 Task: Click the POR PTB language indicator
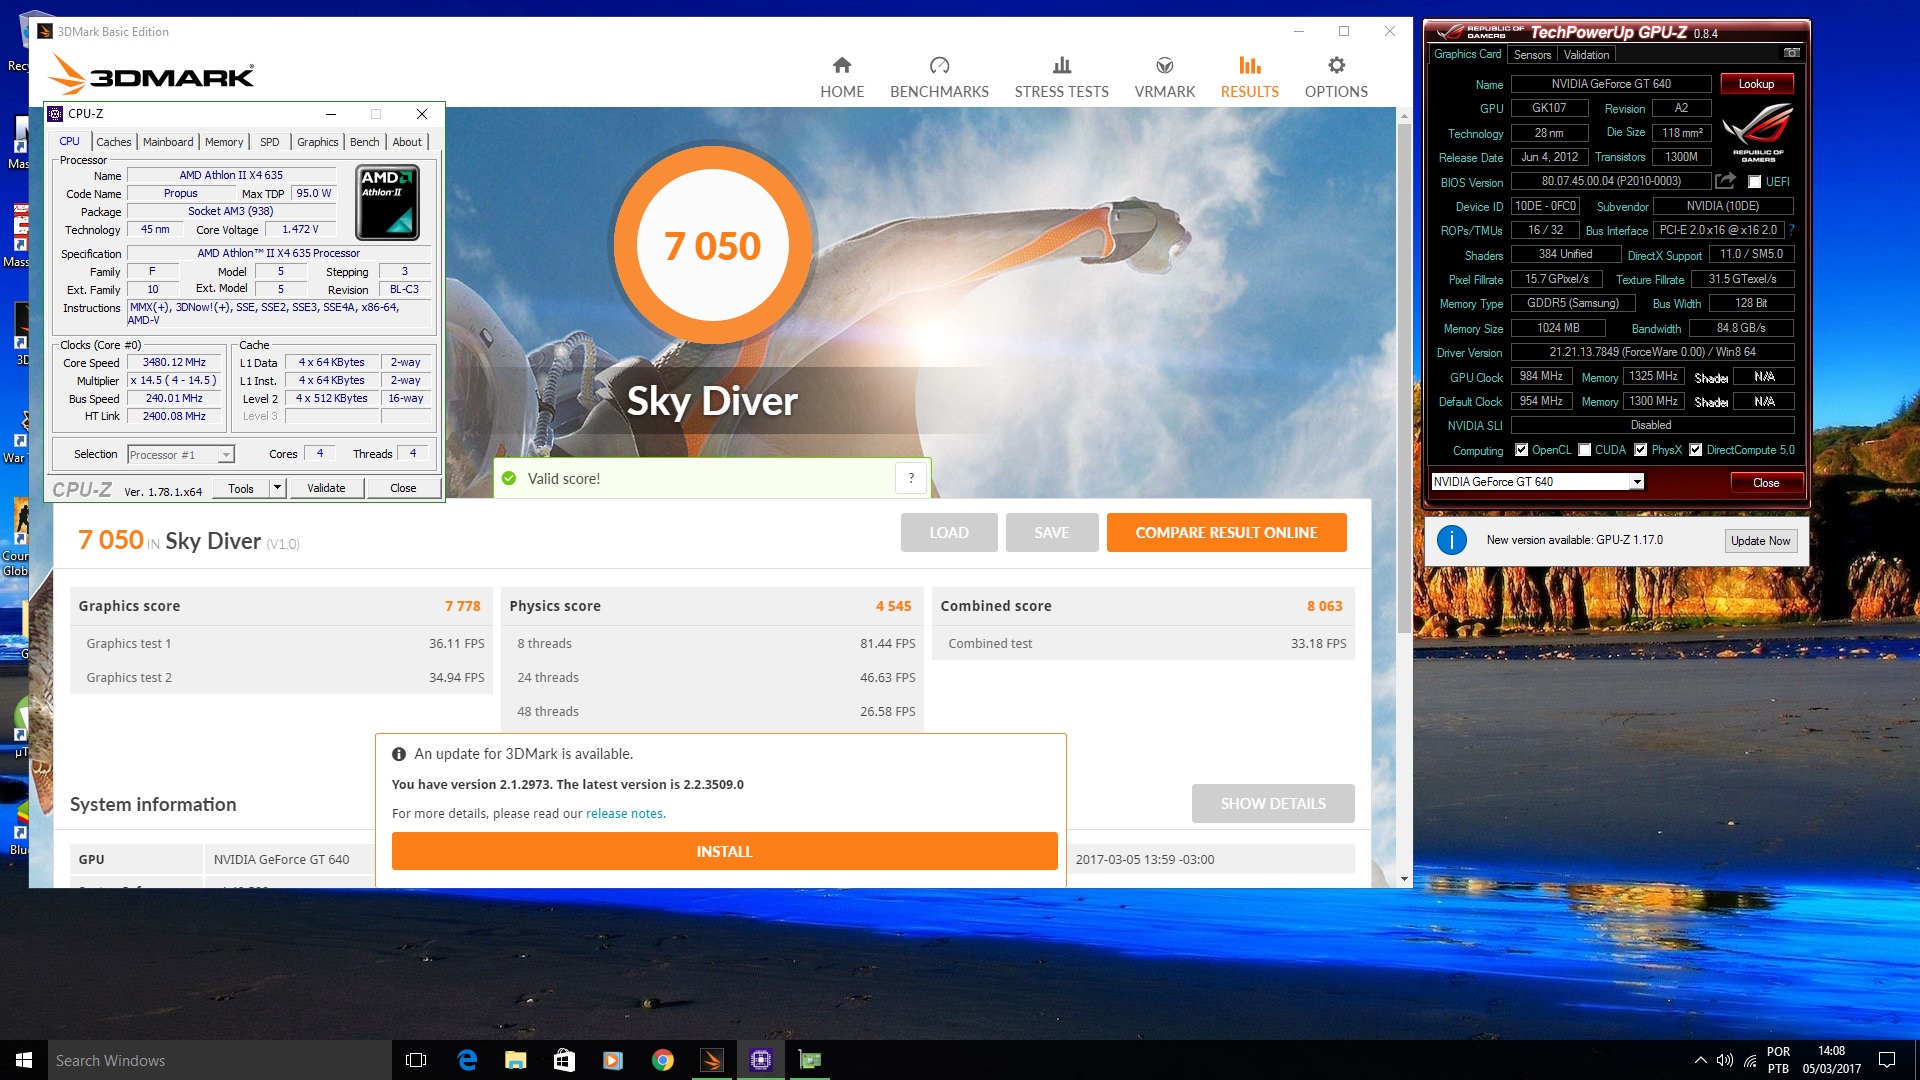[x=1778, y=1060]
